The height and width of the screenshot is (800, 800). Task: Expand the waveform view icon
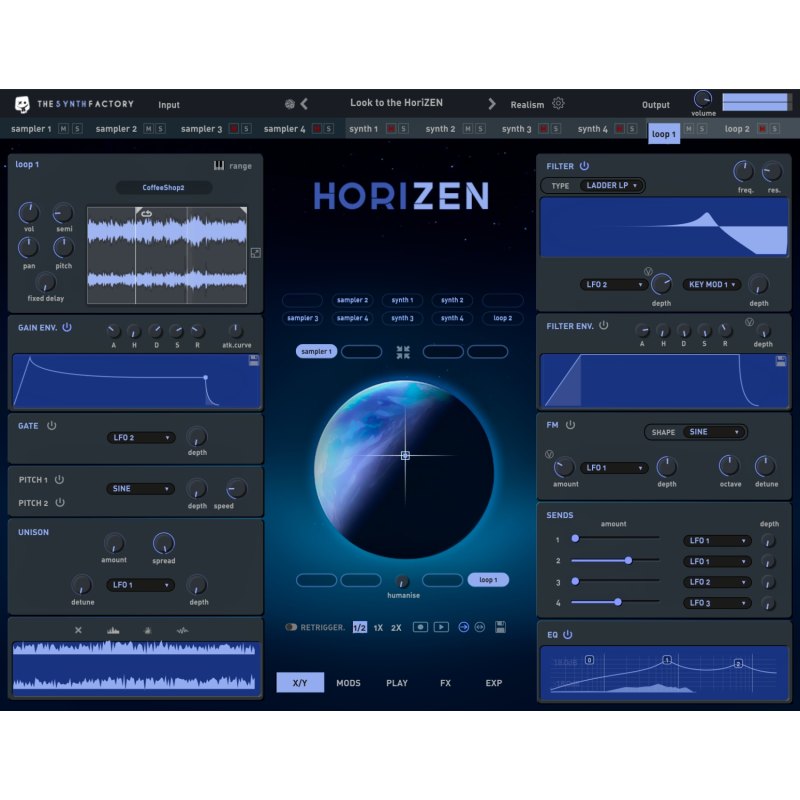pyautogui.click(x=256, y=253)
